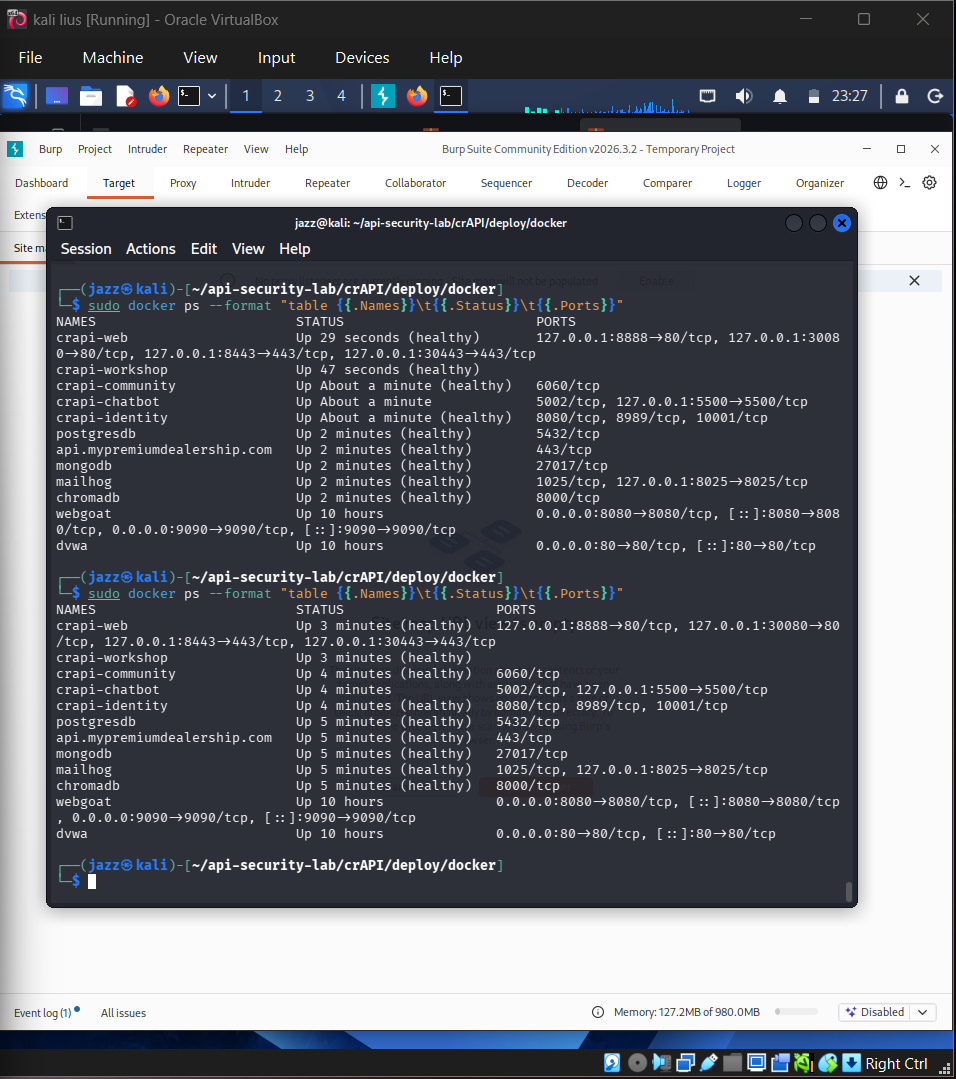
Task: Click VirtualBox optical disk status icon
Action: (x=638, y=1063)
